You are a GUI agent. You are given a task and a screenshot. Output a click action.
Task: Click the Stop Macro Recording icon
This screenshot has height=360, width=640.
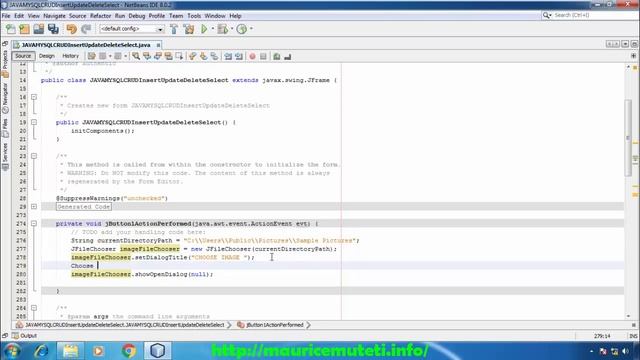(263, 56)
